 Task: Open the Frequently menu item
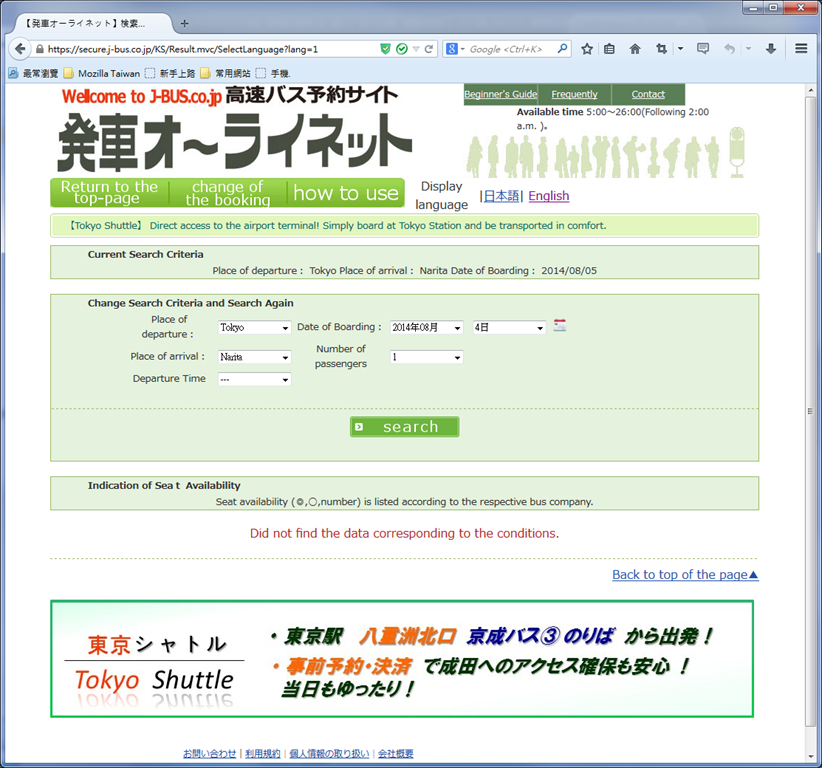tap(575, 94)
